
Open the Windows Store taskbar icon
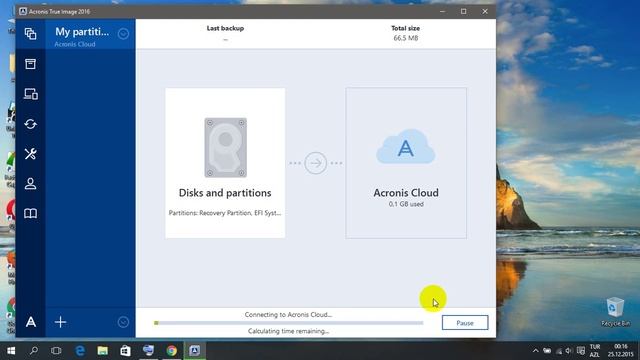(125, 351)
